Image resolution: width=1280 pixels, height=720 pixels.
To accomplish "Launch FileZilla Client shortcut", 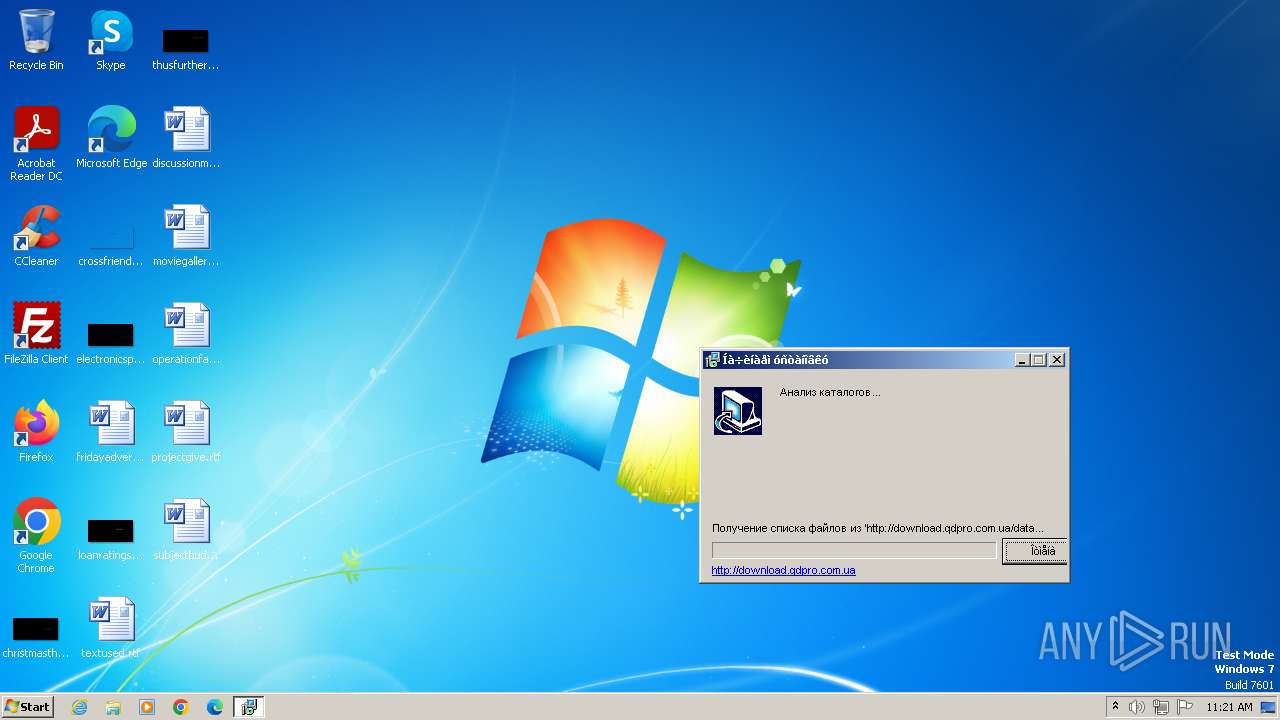I will 36,334.
